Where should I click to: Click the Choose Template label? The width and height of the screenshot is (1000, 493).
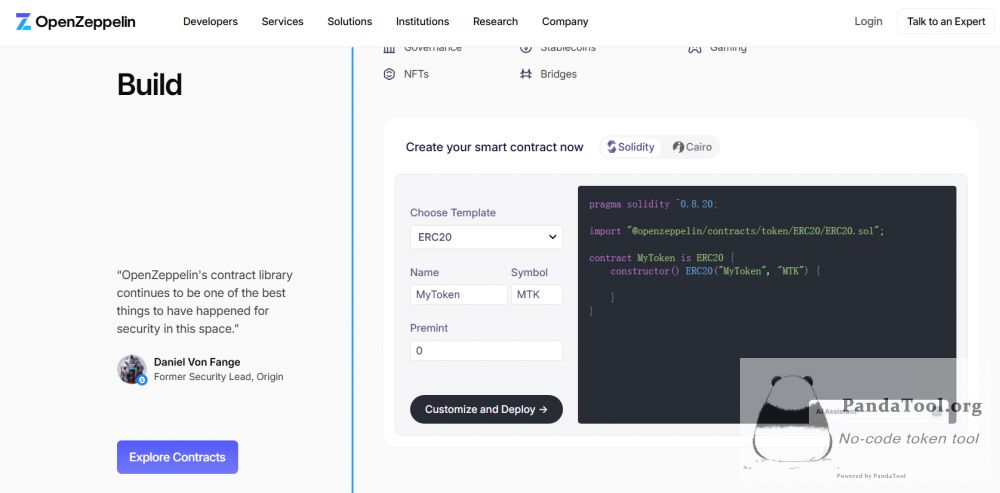[453, 213]
